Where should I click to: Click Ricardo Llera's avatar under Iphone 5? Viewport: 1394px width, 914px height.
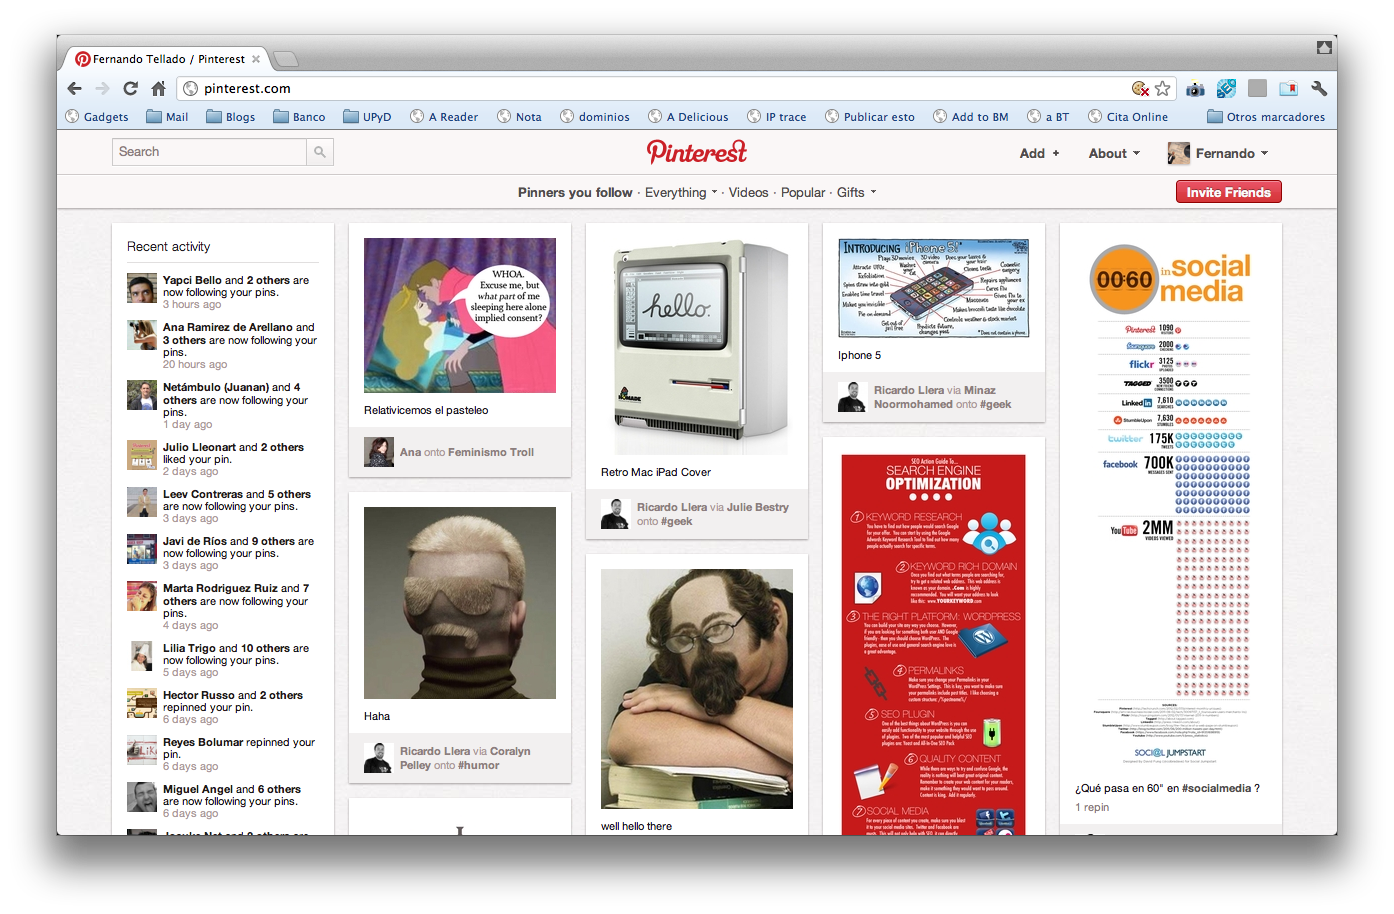[852, 397]
